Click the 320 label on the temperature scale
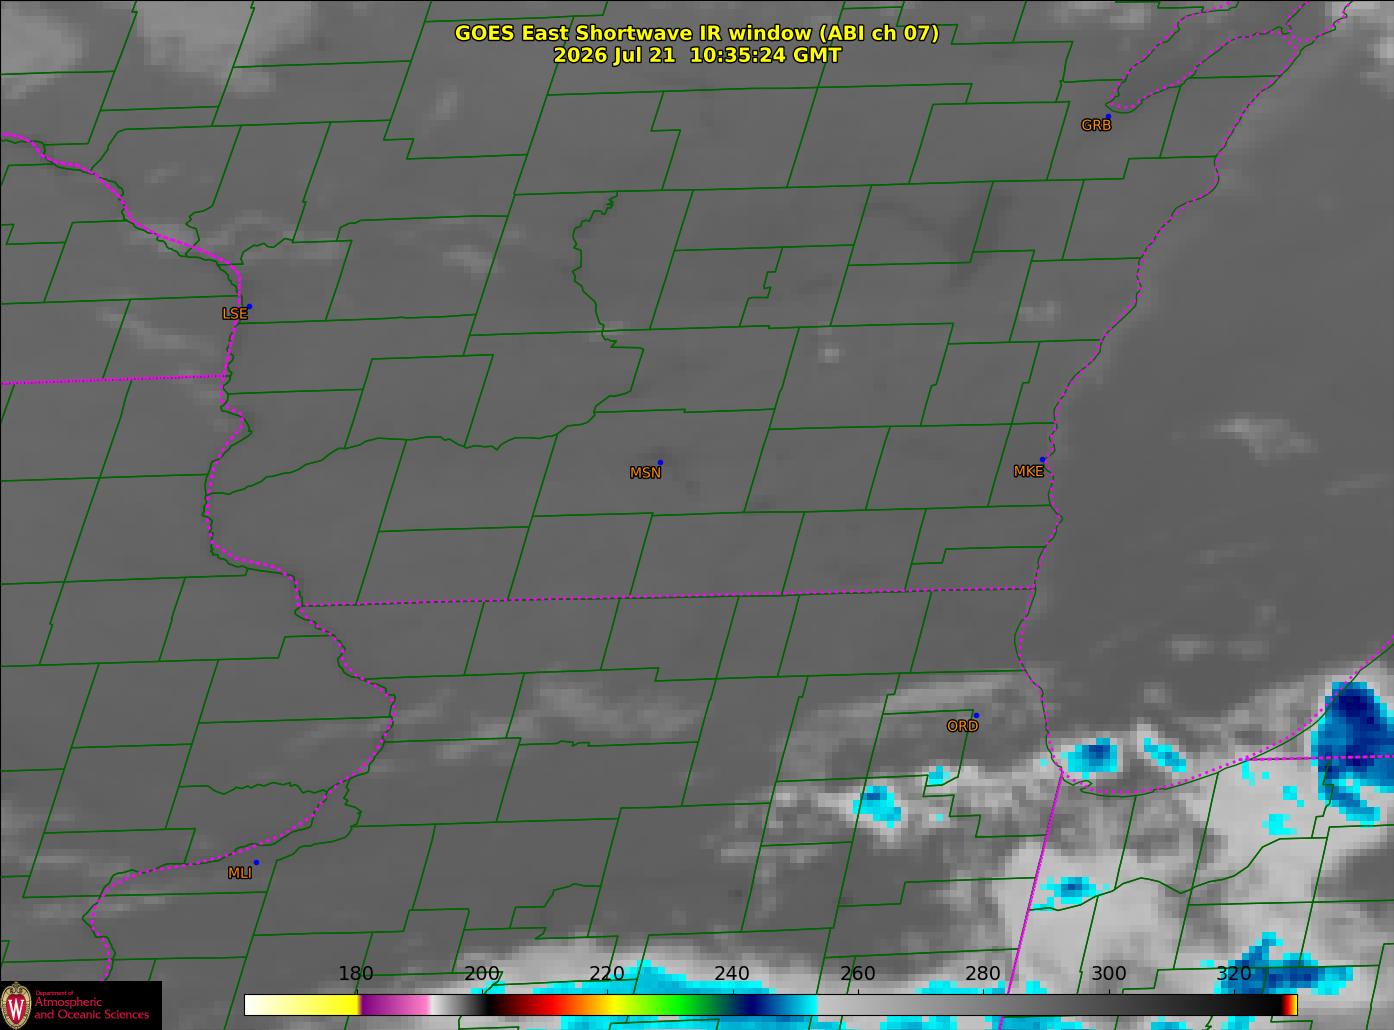Image resolution: width=1394 pixels, height=1030 pixels. tap(1234, 974)
